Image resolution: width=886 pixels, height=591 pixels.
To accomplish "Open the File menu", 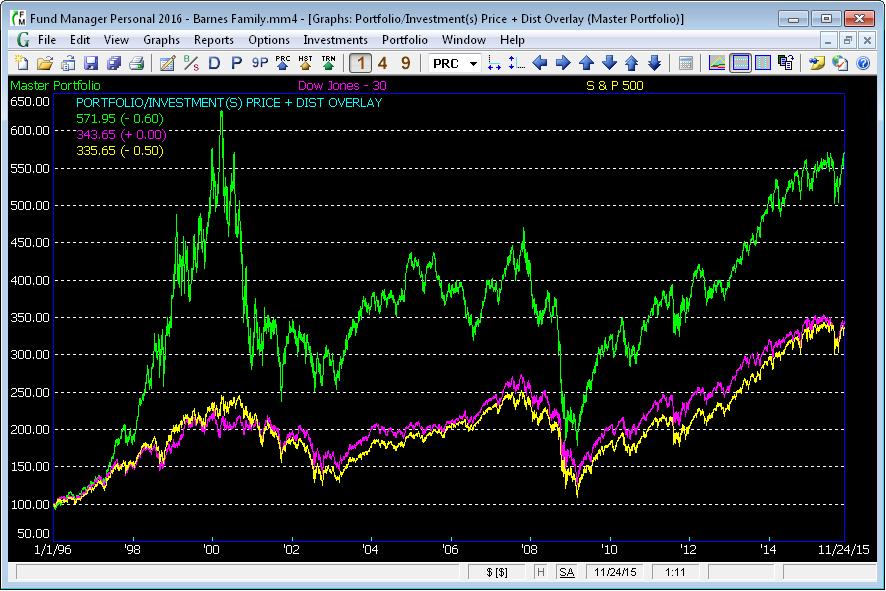I will point(47,40).
